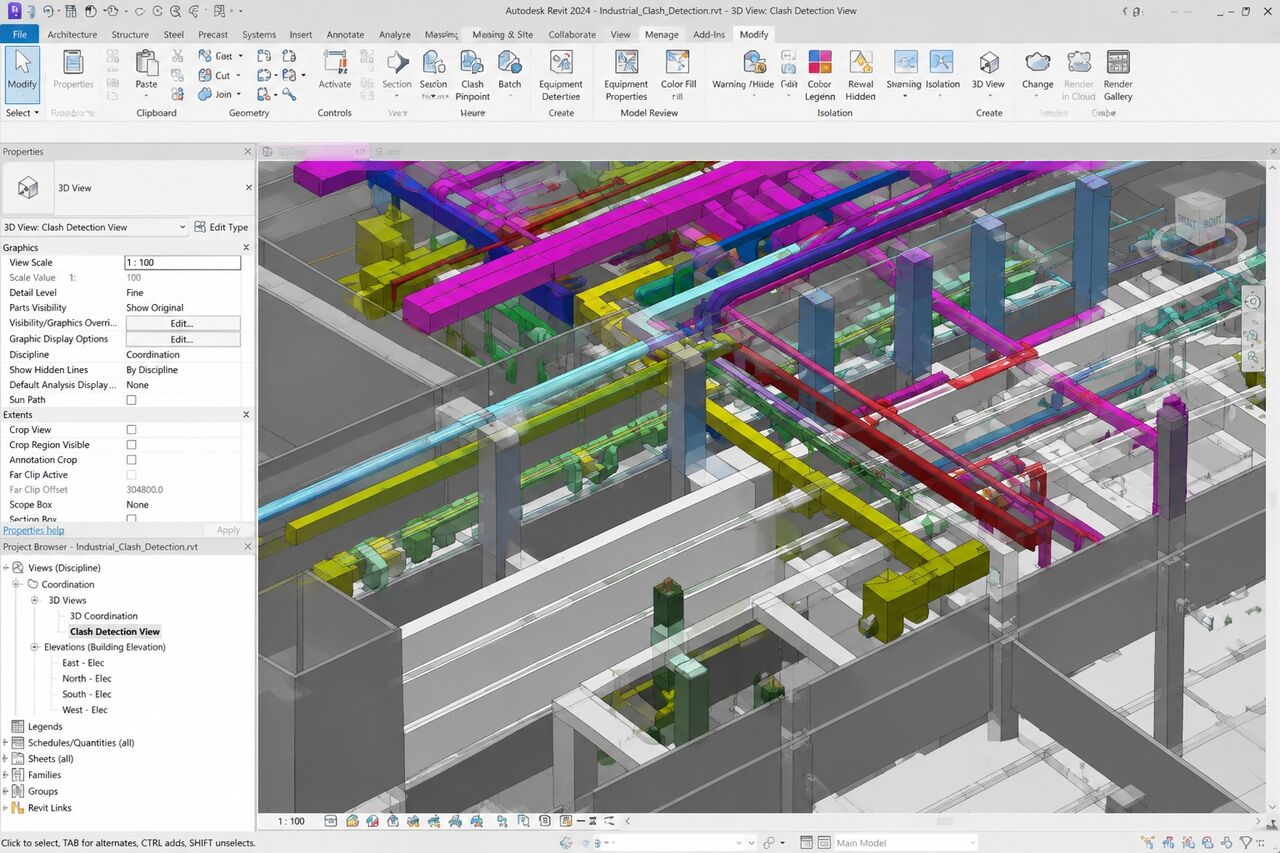Click the Apply button in Properties

coord(228,530)
